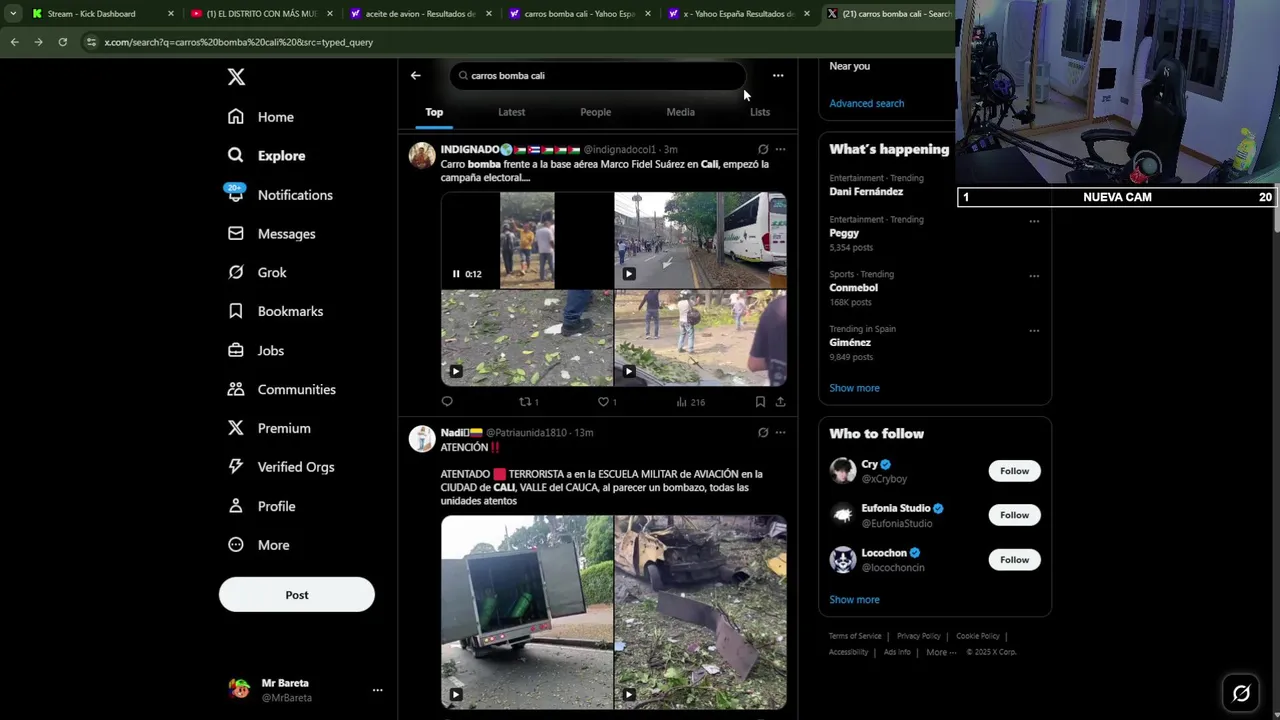
Task: Open Mr Bareta account menu dots
Action: tap(377, 690)
